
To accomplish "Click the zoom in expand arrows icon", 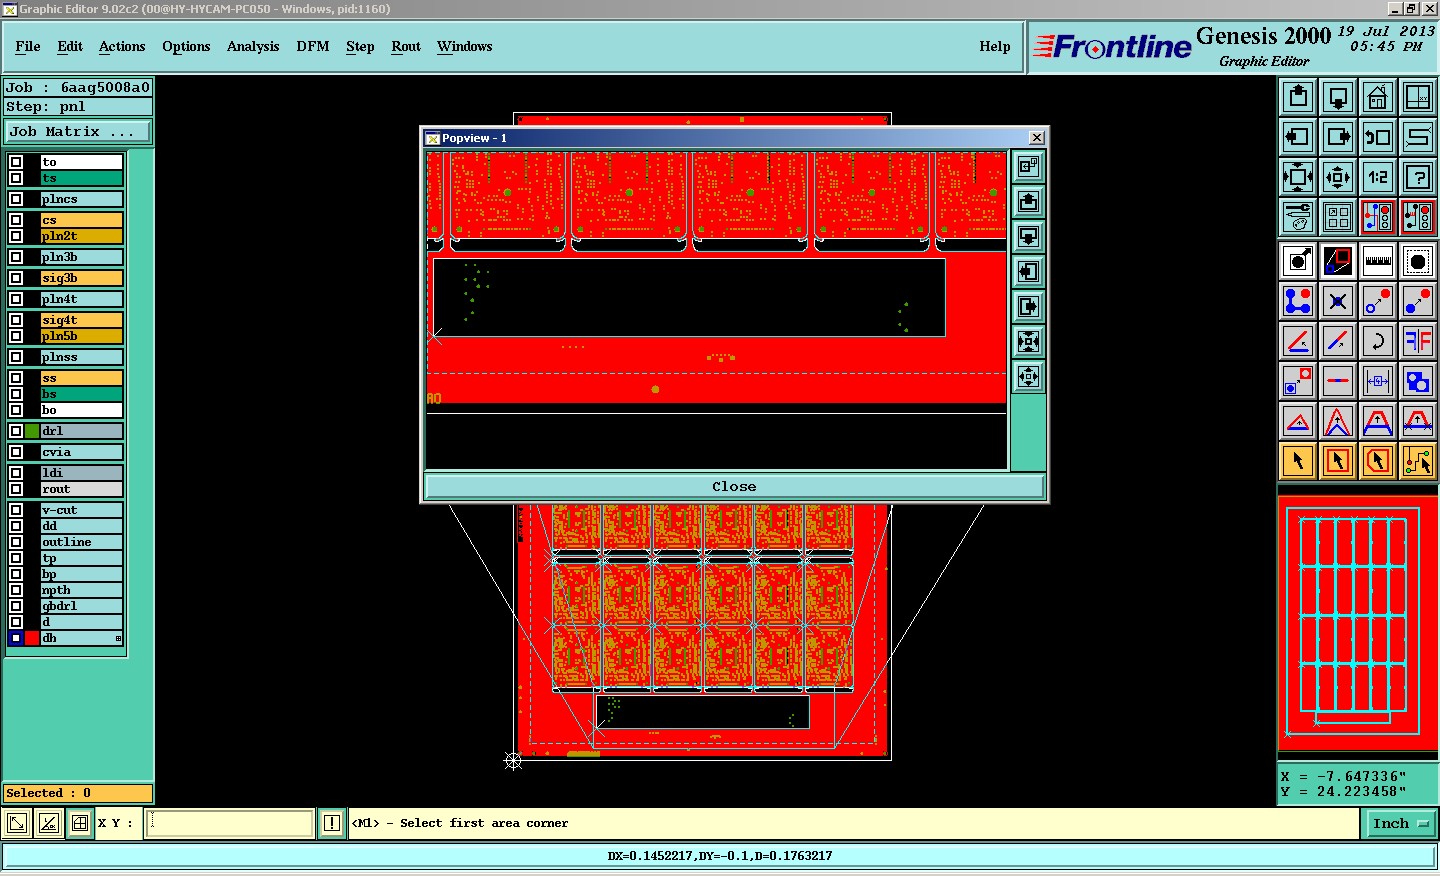I will (1298, 177).
